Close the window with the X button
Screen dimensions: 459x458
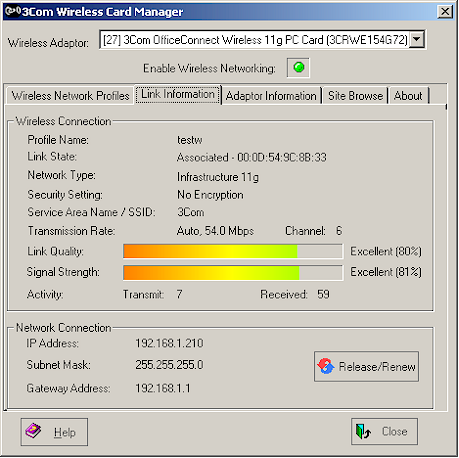[445, 12]
